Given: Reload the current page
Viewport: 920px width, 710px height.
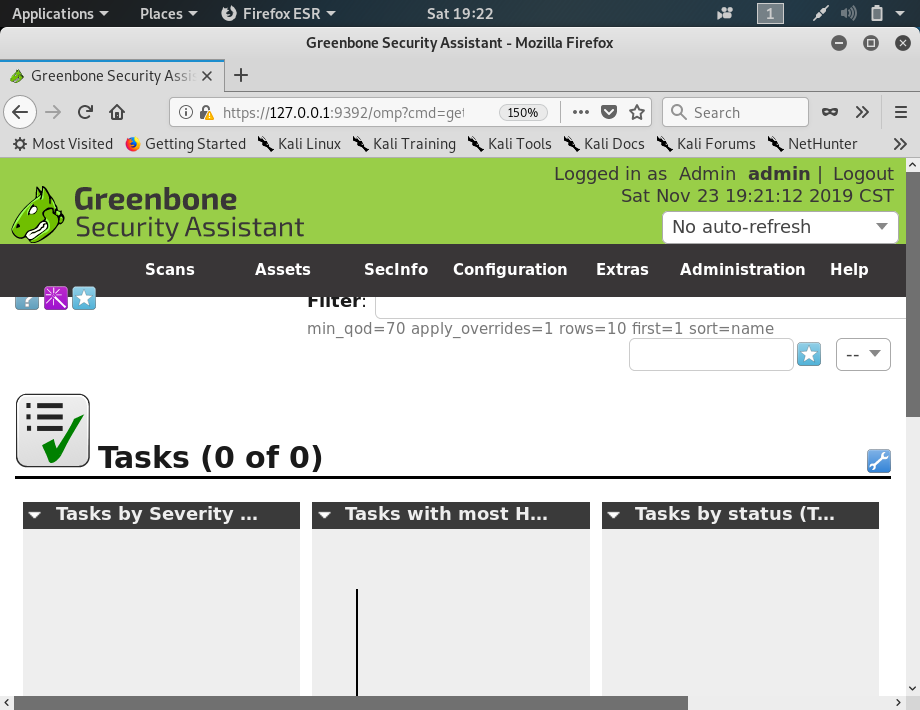Looking at the screenshot, I should (x=85, y=112).
